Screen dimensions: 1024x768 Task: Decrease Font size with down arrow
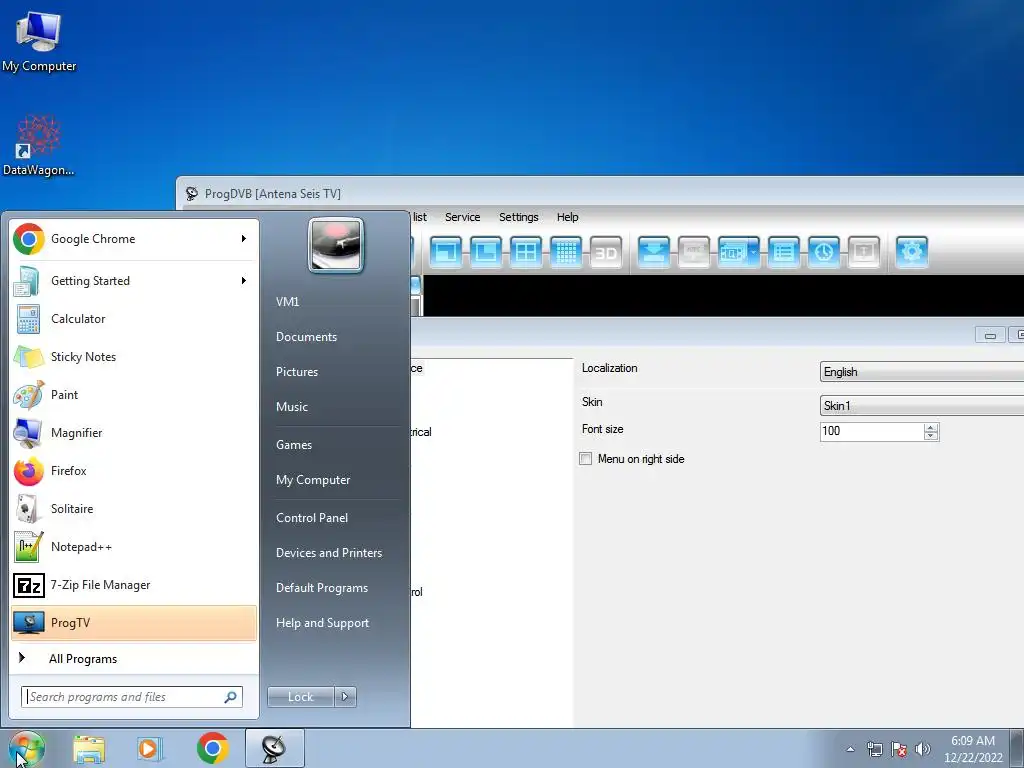931,436
